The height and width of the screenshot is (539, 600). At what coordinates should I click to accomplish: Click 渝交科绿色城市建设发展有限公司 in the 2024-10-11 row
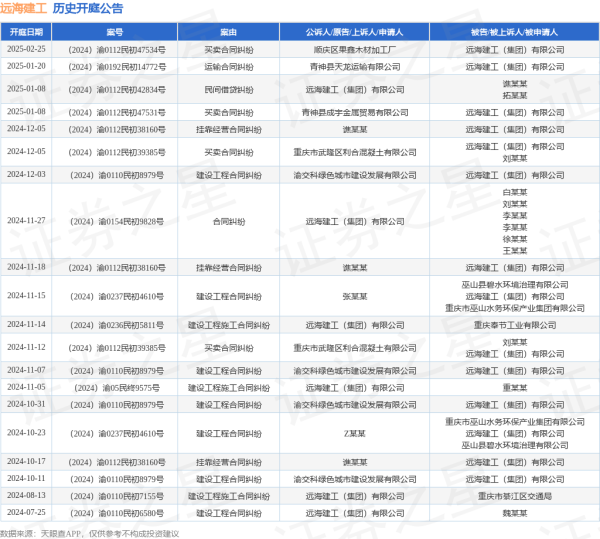tap(354, 479)
